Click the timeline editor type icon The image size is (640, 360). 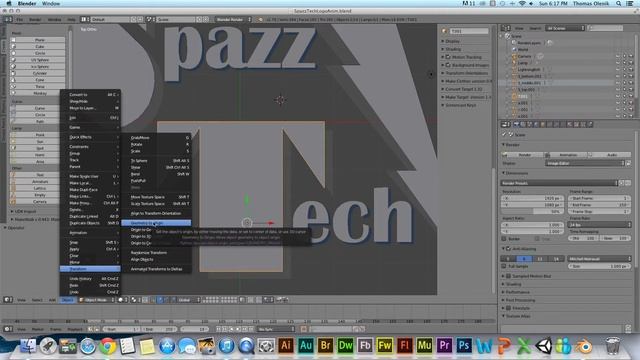pyautogui.click(x=8, y=329)
